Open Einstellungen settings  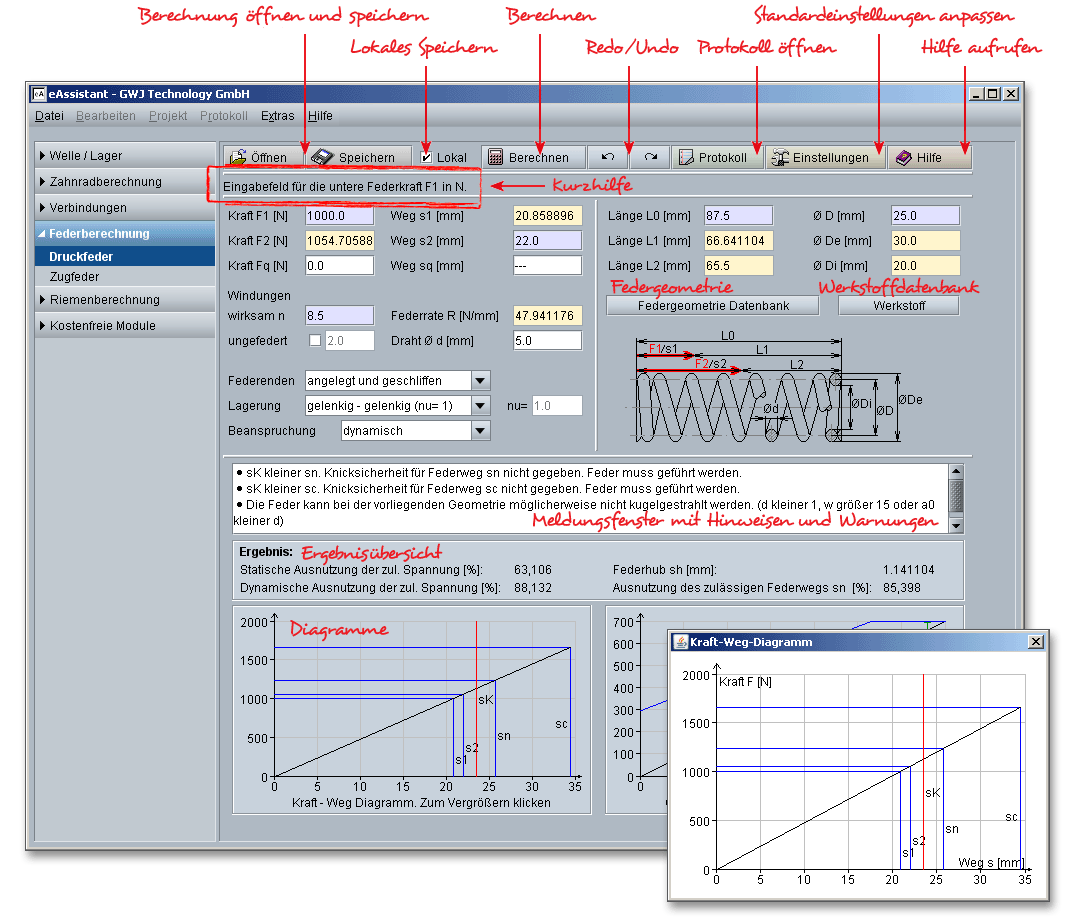click(x=825, y=157)
